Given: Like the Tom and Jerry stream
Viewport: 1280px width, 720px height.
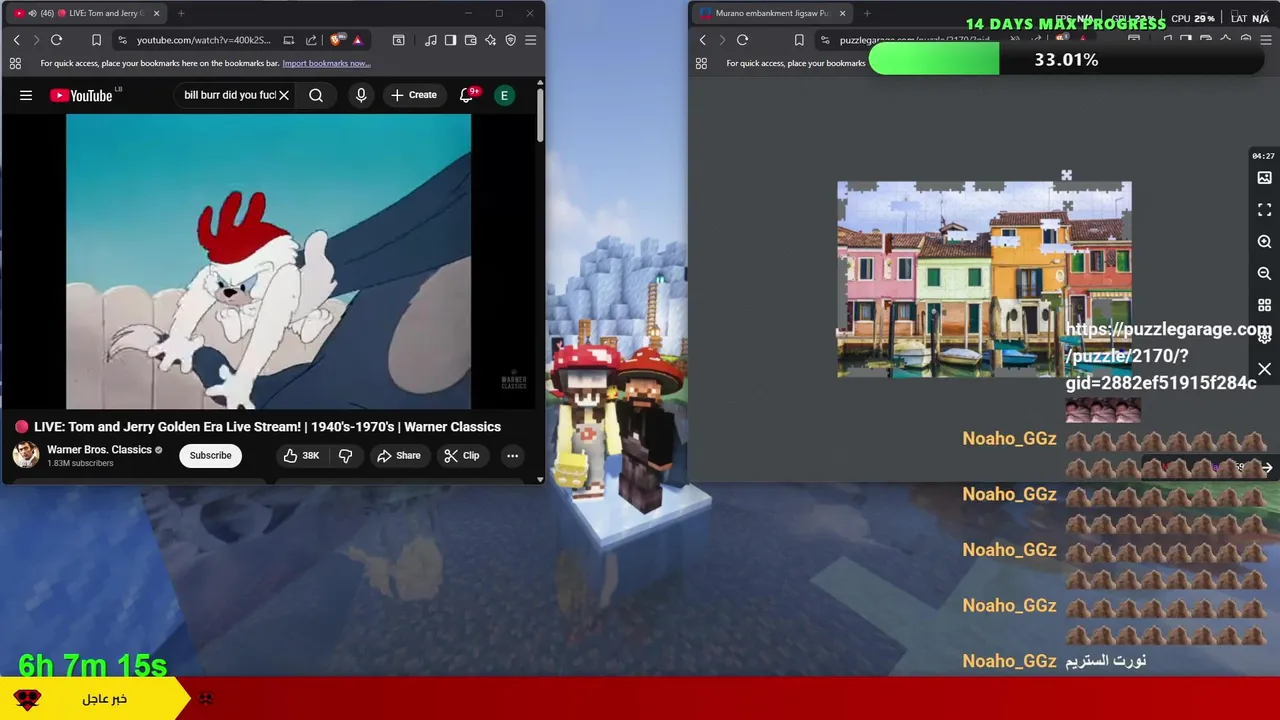Looking at the screenshot, I should point(301,455).
